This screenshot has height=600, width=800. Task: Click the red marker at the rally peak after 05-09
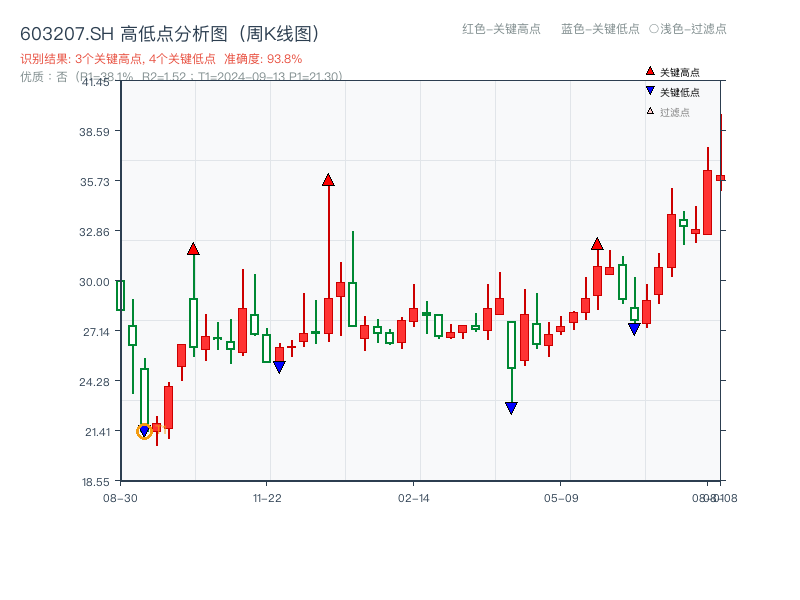click(597, 243)
